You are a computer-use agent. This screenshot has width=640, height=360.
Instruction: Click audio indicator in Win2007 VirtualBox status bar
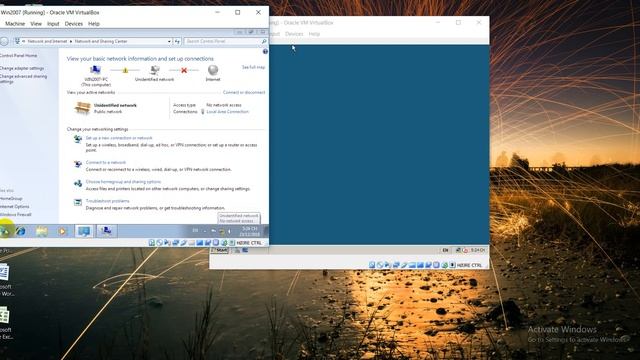coord(167,243)
